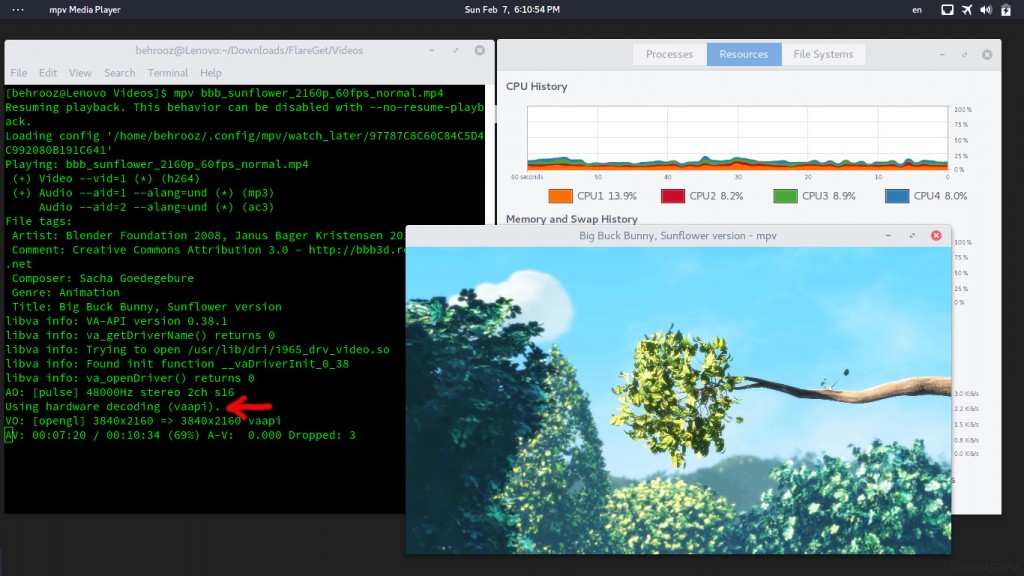Open the mpv Media Player app menu
The image size is (1024, 576).
click(x=85, y=10)
